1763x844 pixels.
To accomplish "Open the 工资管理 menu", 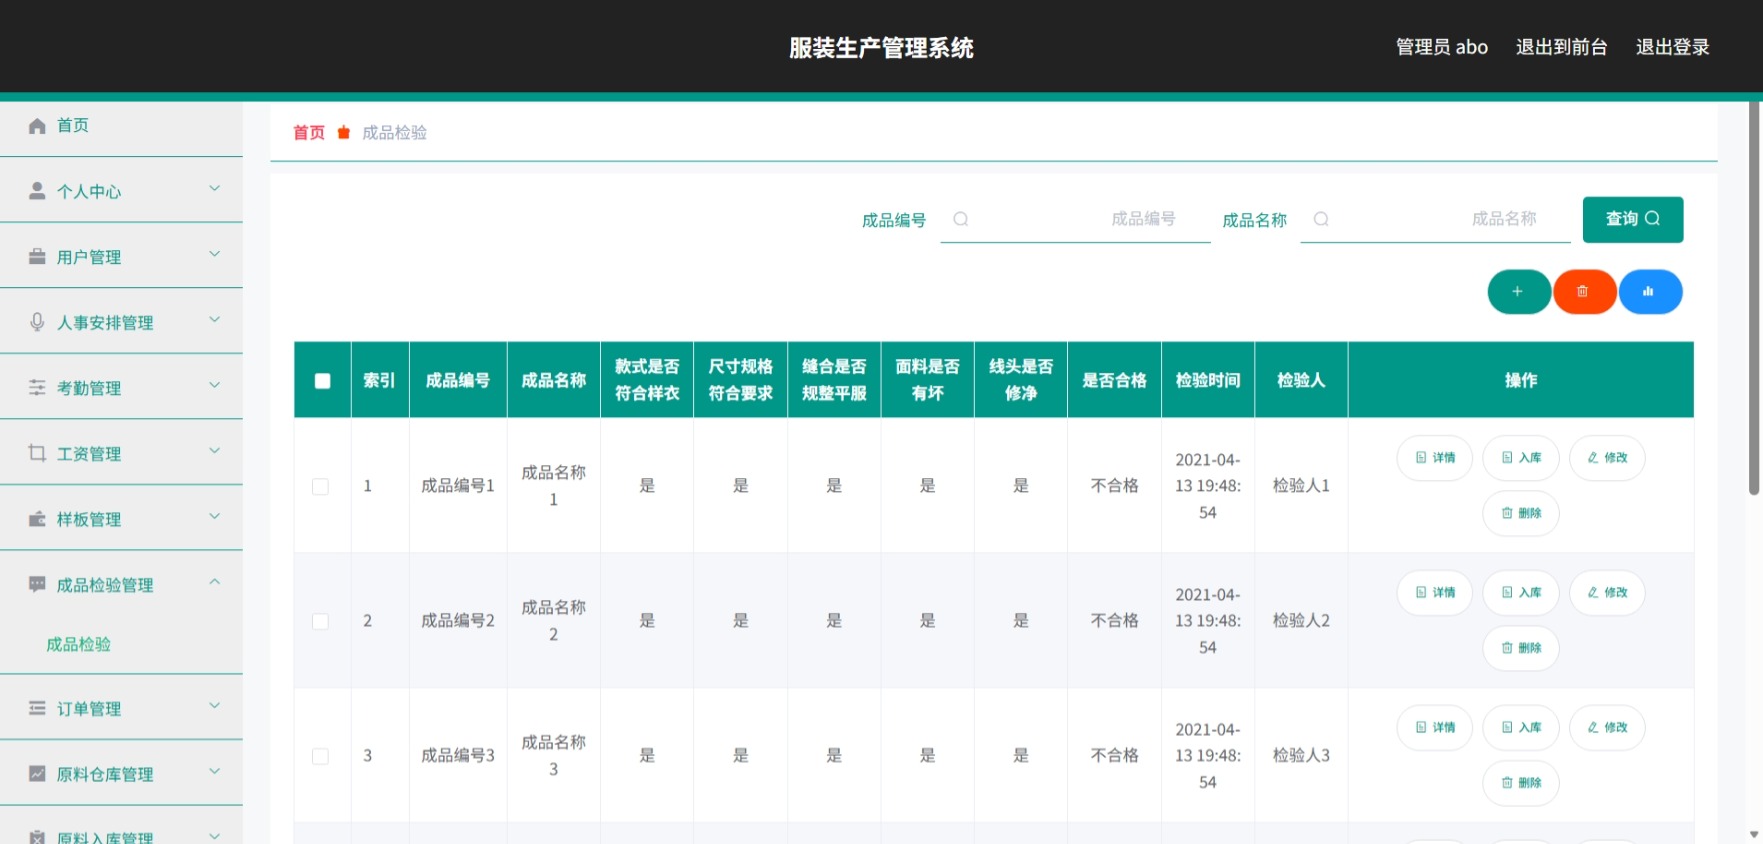I will tap(121, 453).
